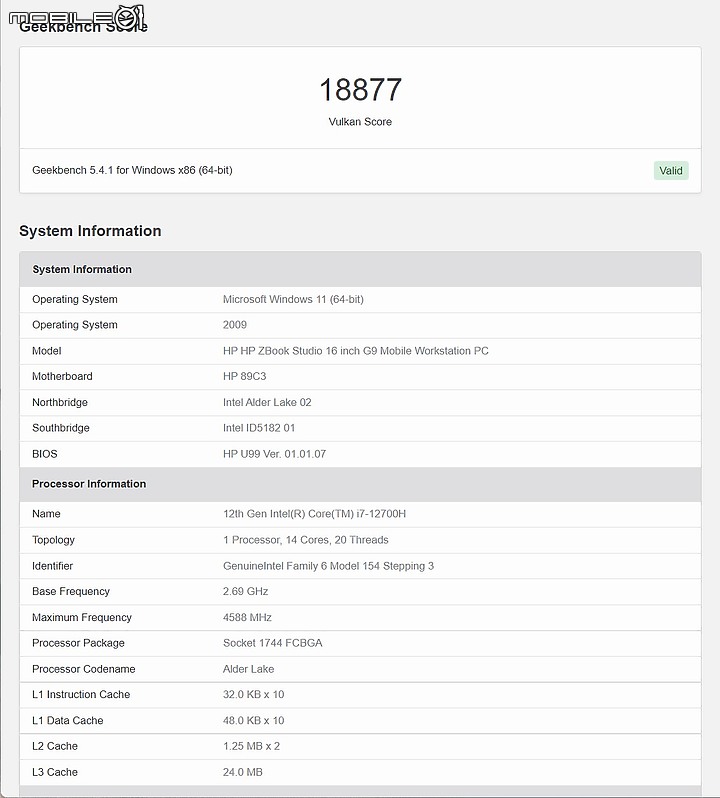Click the 'Model' row label
Screen dimensions: 720x798
(x=47, y=351)
